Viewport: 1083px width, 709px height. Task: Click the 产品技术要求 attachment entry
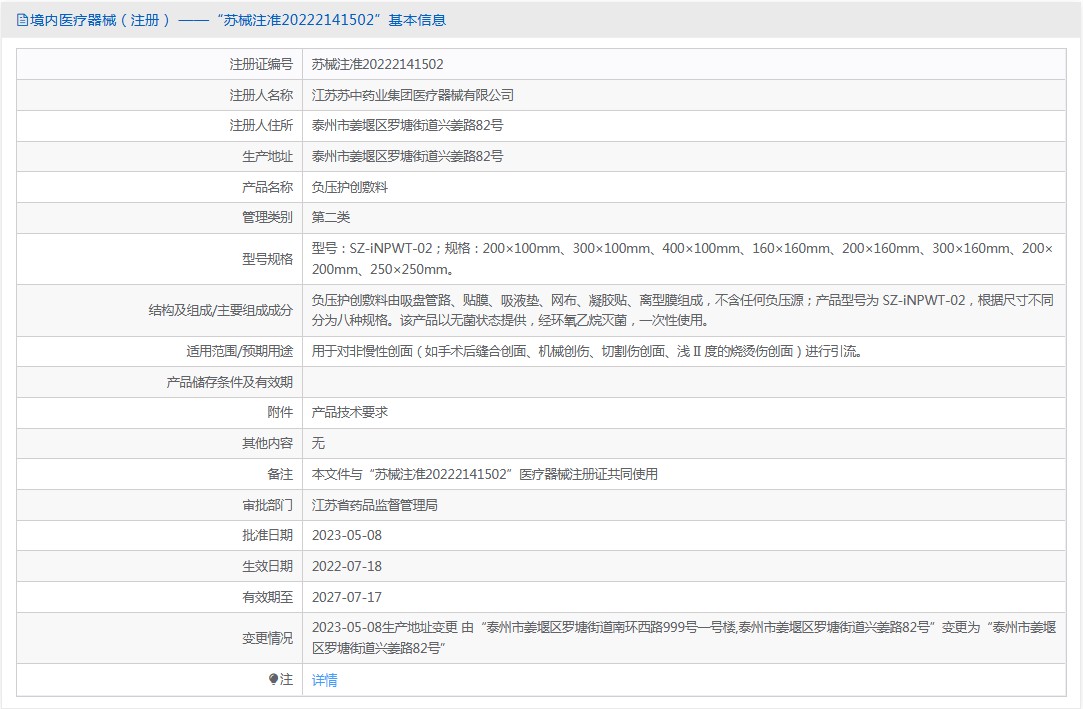click(x=349, y=412)
